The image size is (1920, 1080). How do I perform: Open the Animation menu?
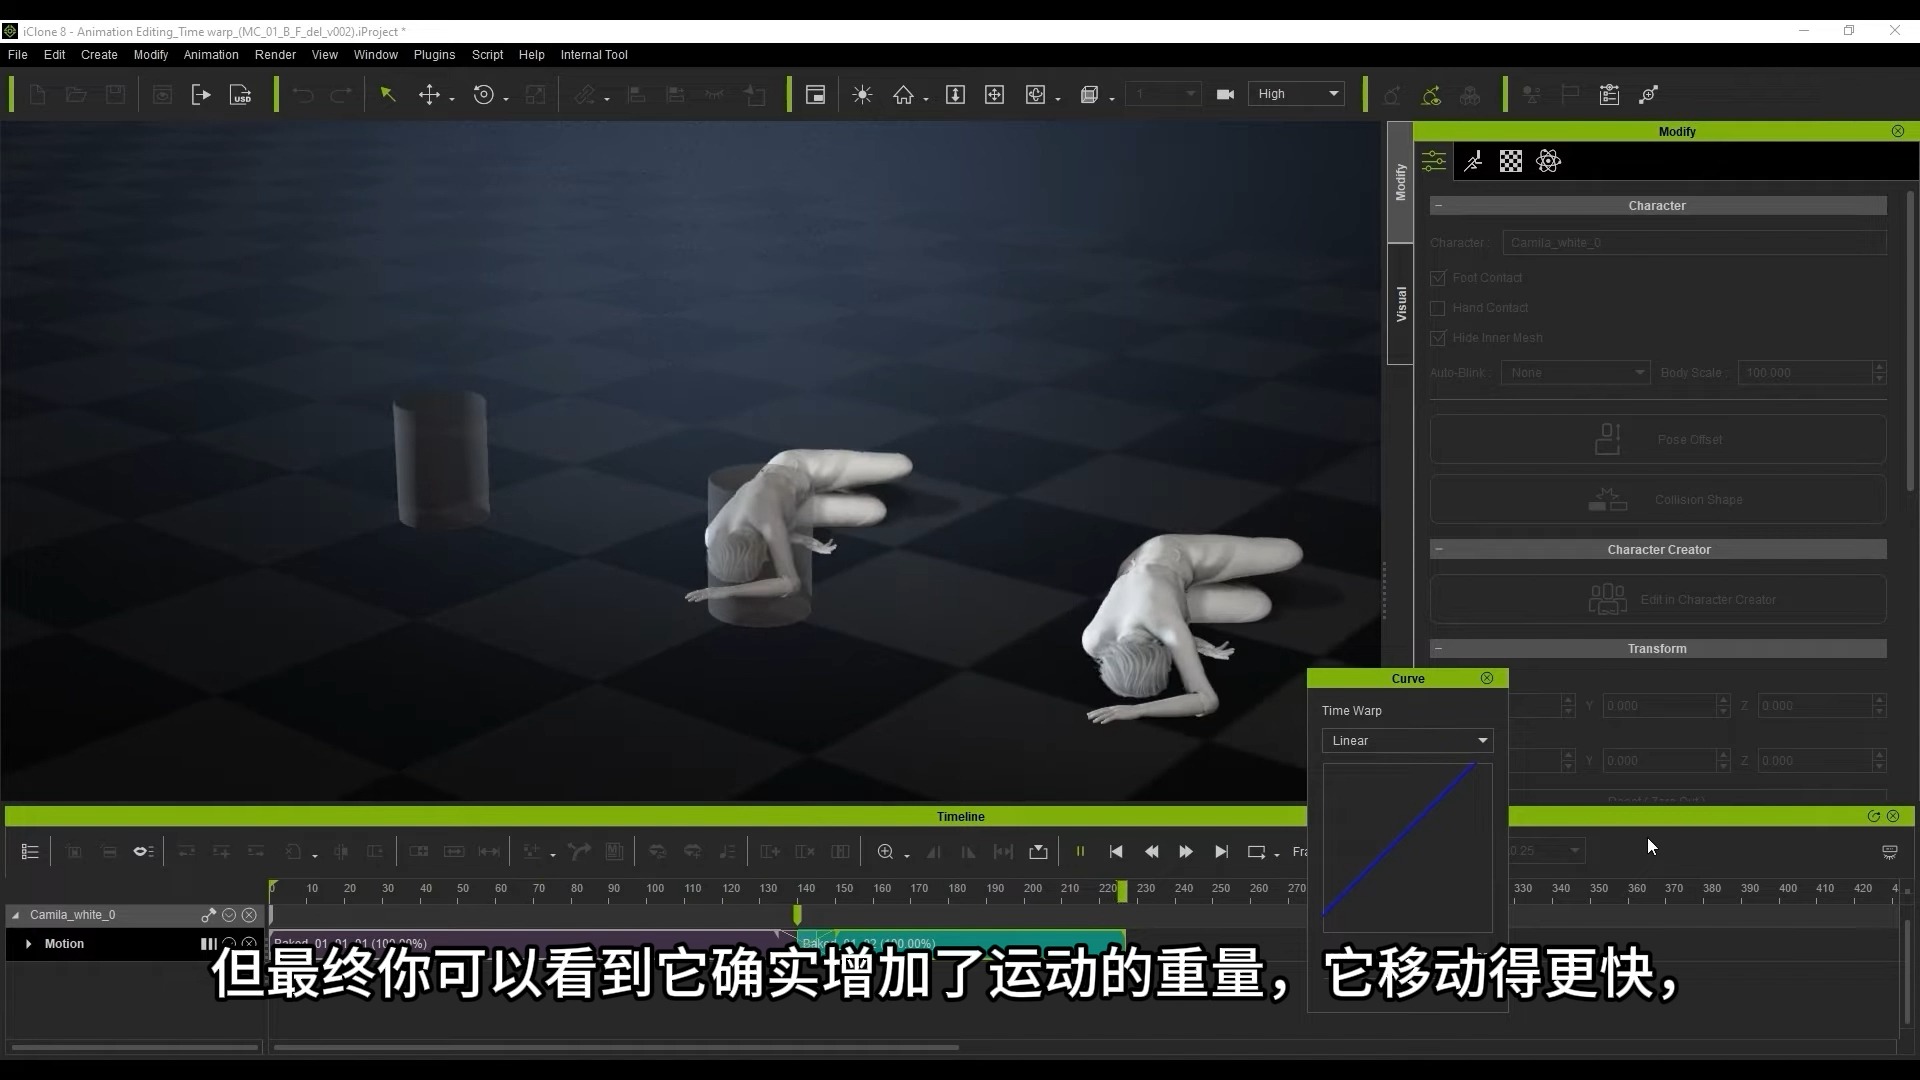[210, 55]
